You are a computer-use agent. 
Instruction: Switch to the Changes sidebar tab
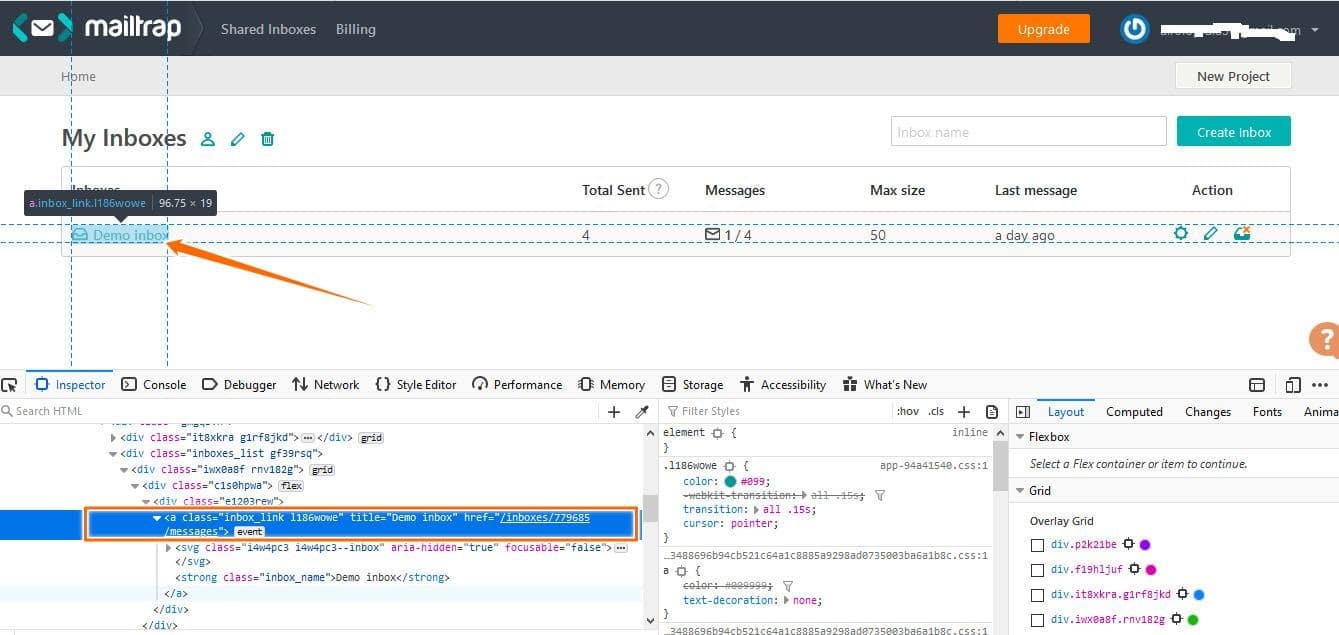pyautogui.click(x=1208, y=412)
